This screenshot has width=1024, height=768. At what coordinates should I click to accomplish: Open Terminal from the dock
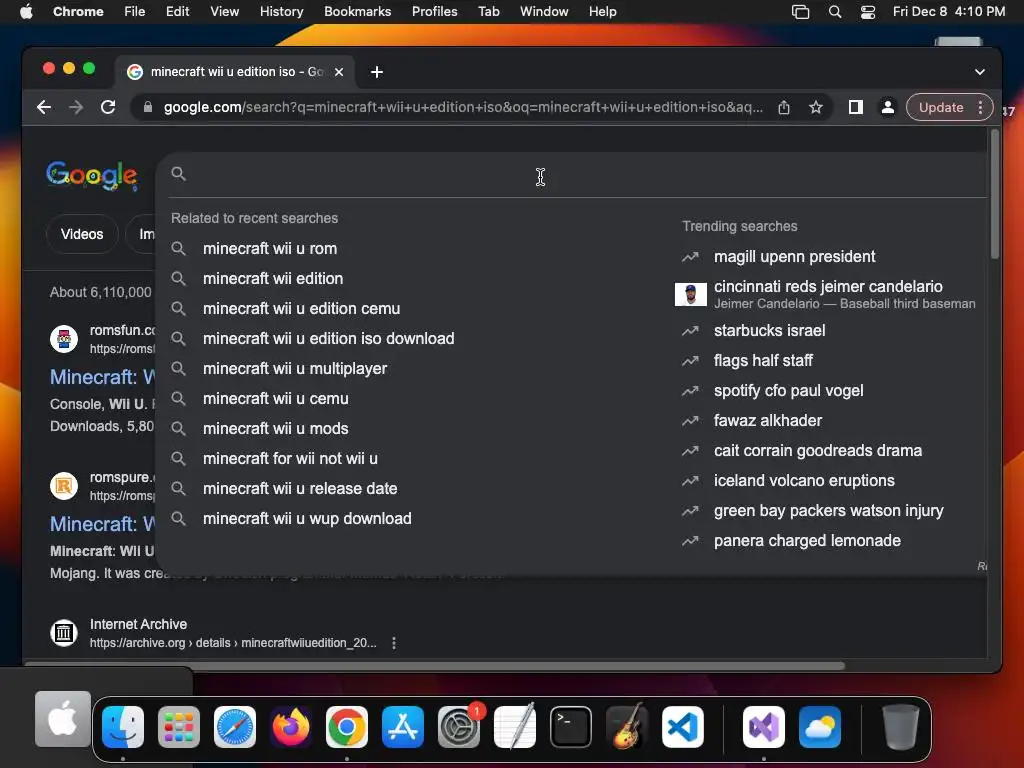(571, 727)
